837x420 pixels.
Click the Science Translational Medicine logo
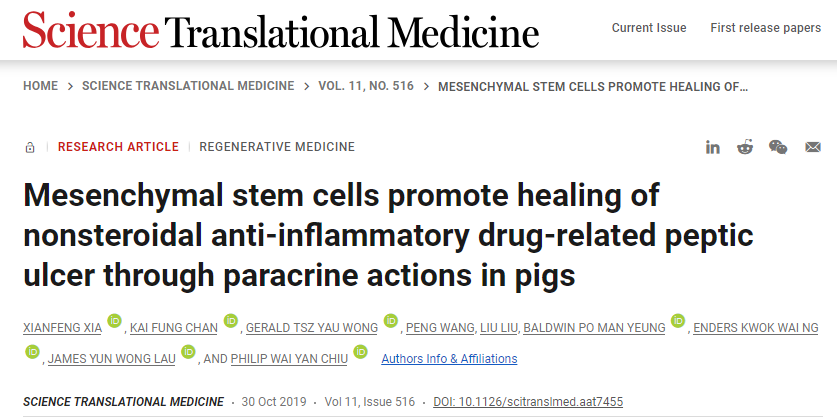(280, 32)
